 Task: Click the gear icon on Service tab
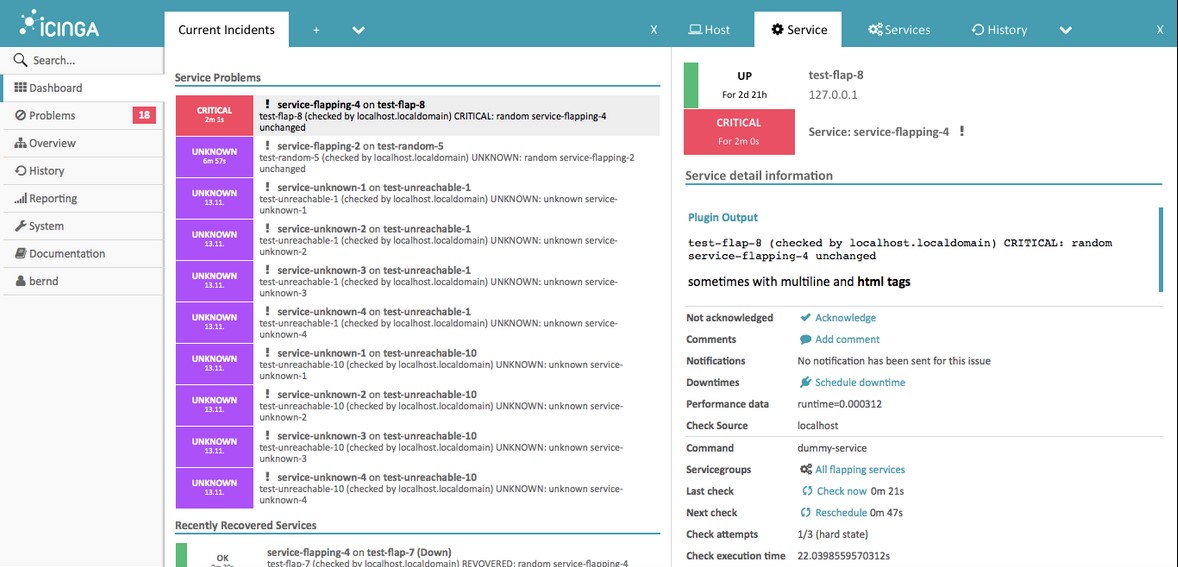click(x=778, y=30)
